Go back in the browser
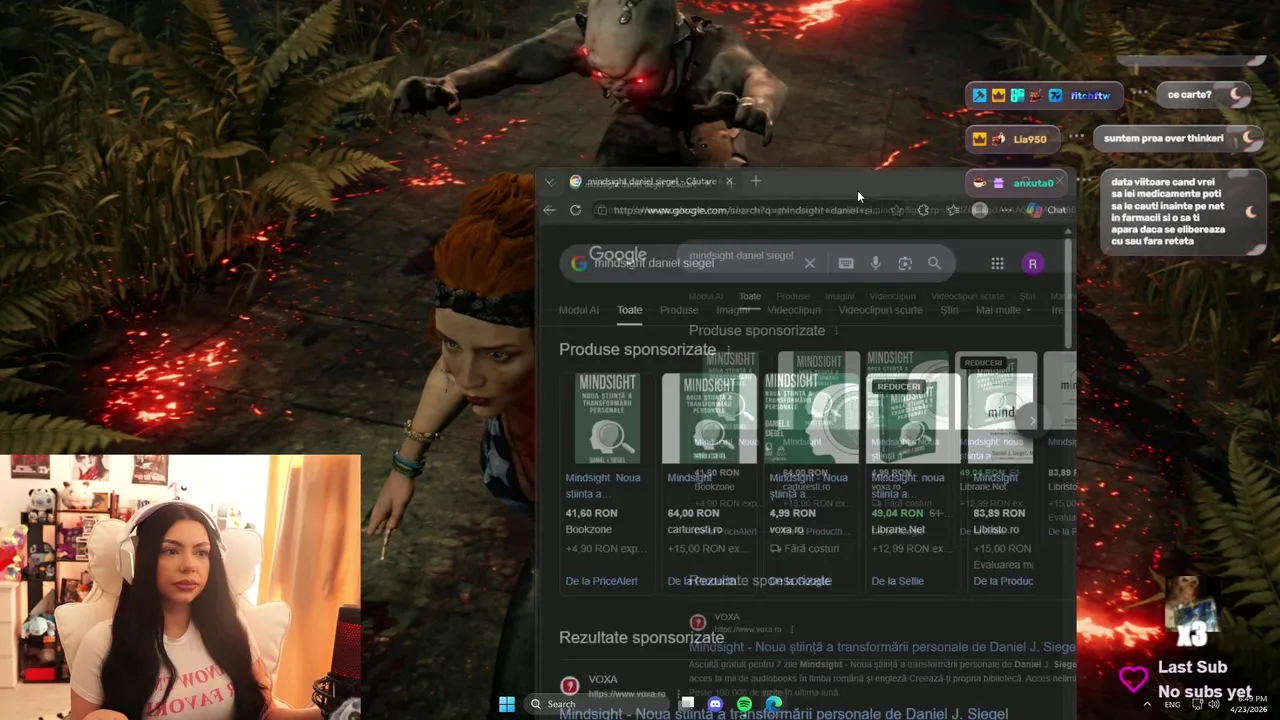Screen dimensions: 1280x720 [549, 210]
